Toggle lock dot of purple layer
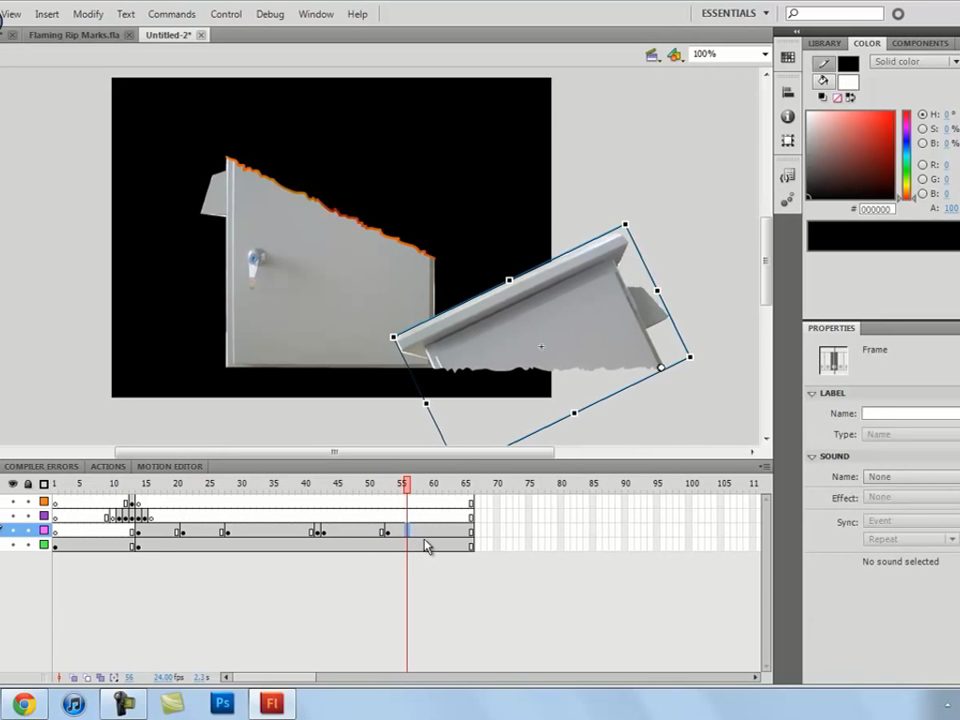Viewport: 960px width, 720px height. point(28,516)
